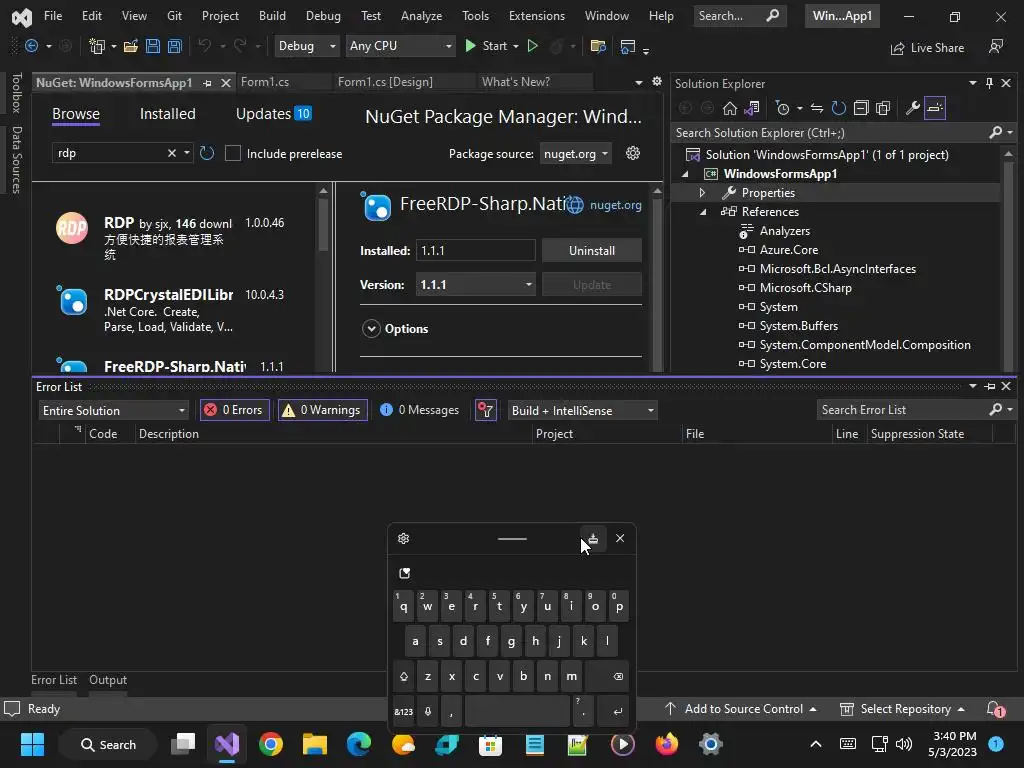1024x768 pixels.
Task: Click Select Repository in status bar
Action: [902, 709]
